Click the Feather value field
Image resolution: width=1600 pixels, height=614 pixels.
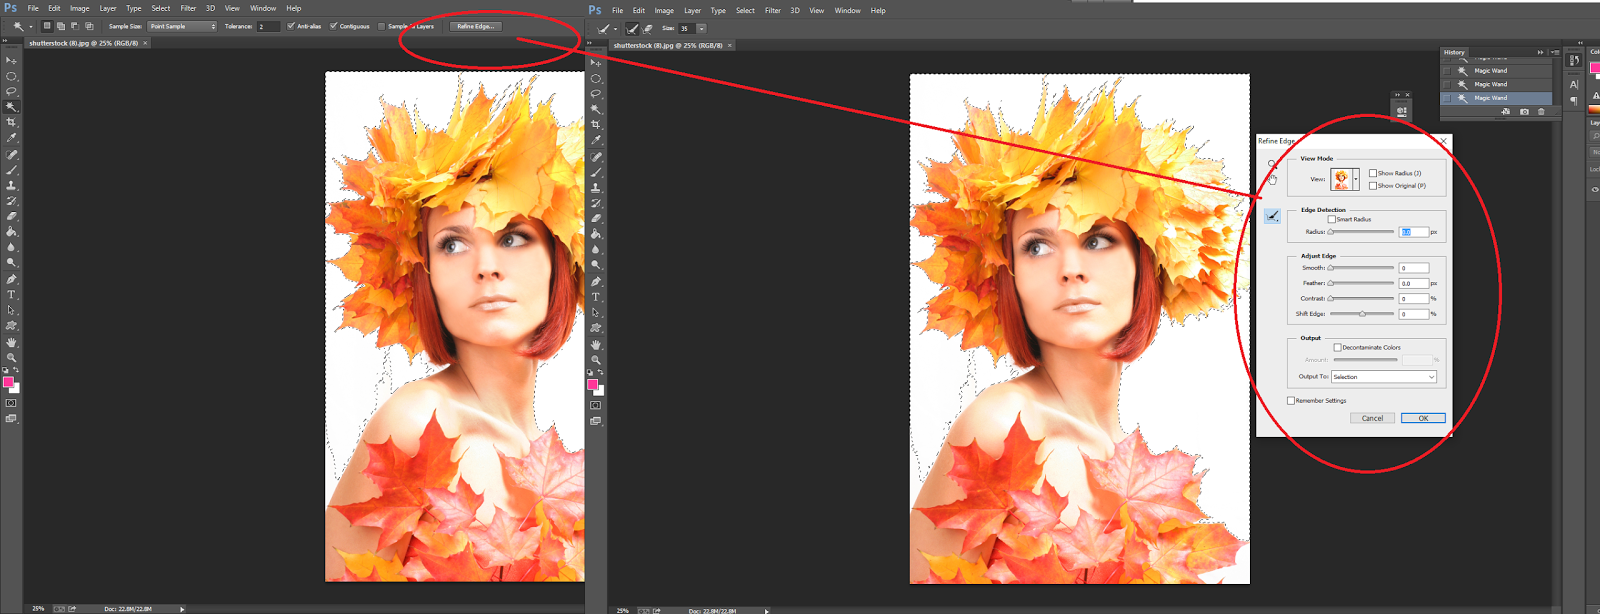click(x=1414, y=283)
